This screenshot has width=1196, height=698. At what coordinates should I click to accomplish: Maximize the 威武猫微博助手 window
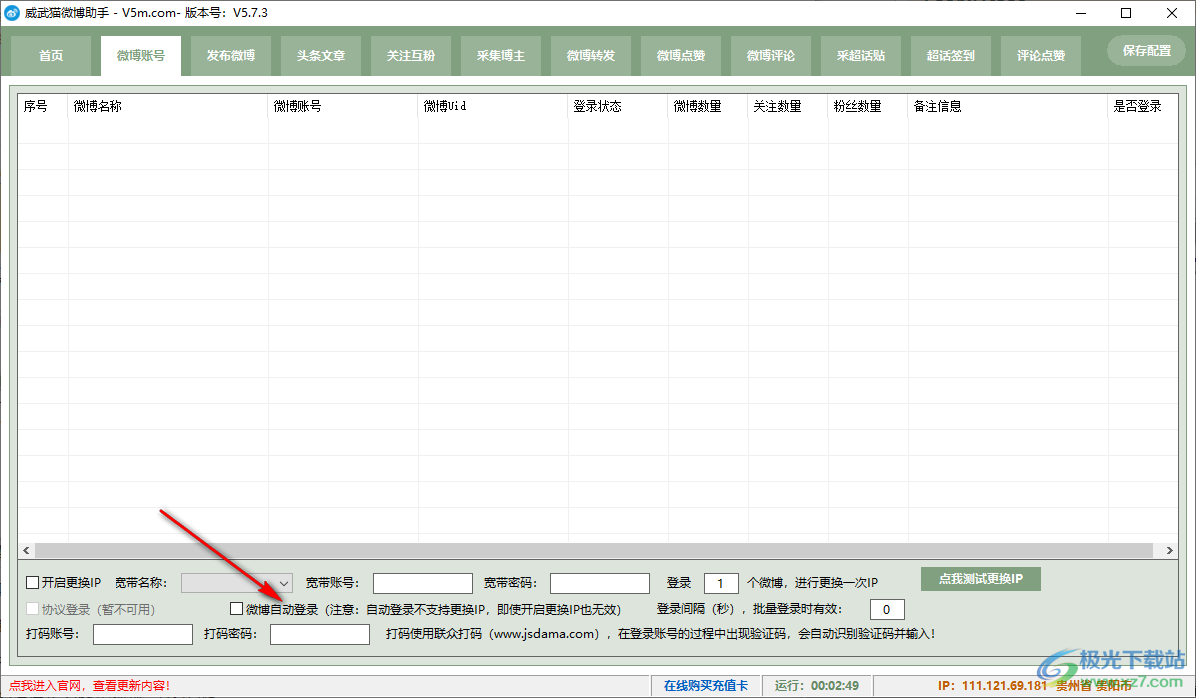pyautogui.click(x=1126, y=13)
